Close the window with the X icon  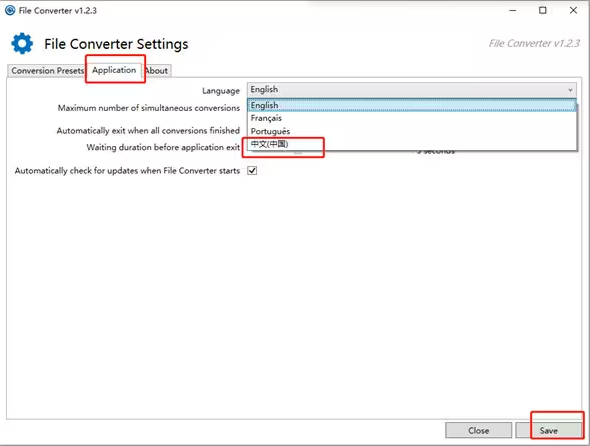pos(573,11)
